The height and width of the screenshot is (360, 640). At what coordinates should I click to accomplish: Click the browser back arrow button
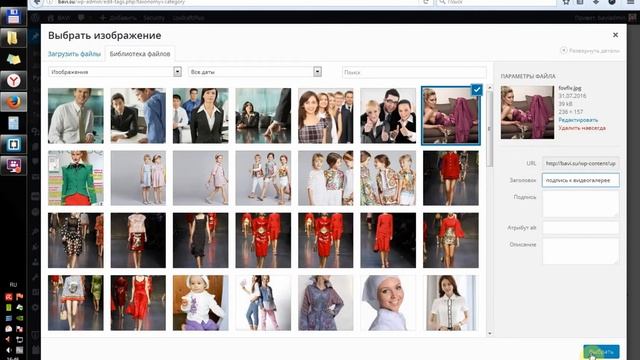click(x=37, y=2)
